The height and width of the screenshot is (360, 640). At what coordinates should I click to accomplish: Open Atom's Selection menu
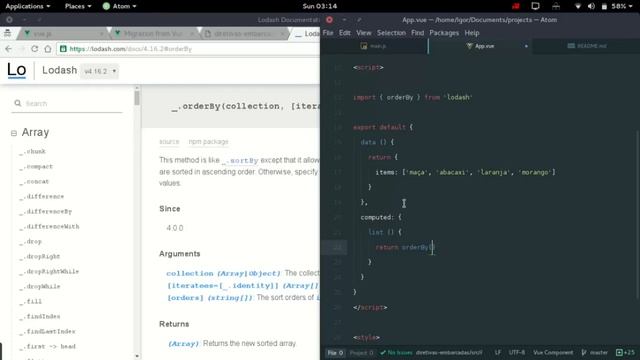391,33
